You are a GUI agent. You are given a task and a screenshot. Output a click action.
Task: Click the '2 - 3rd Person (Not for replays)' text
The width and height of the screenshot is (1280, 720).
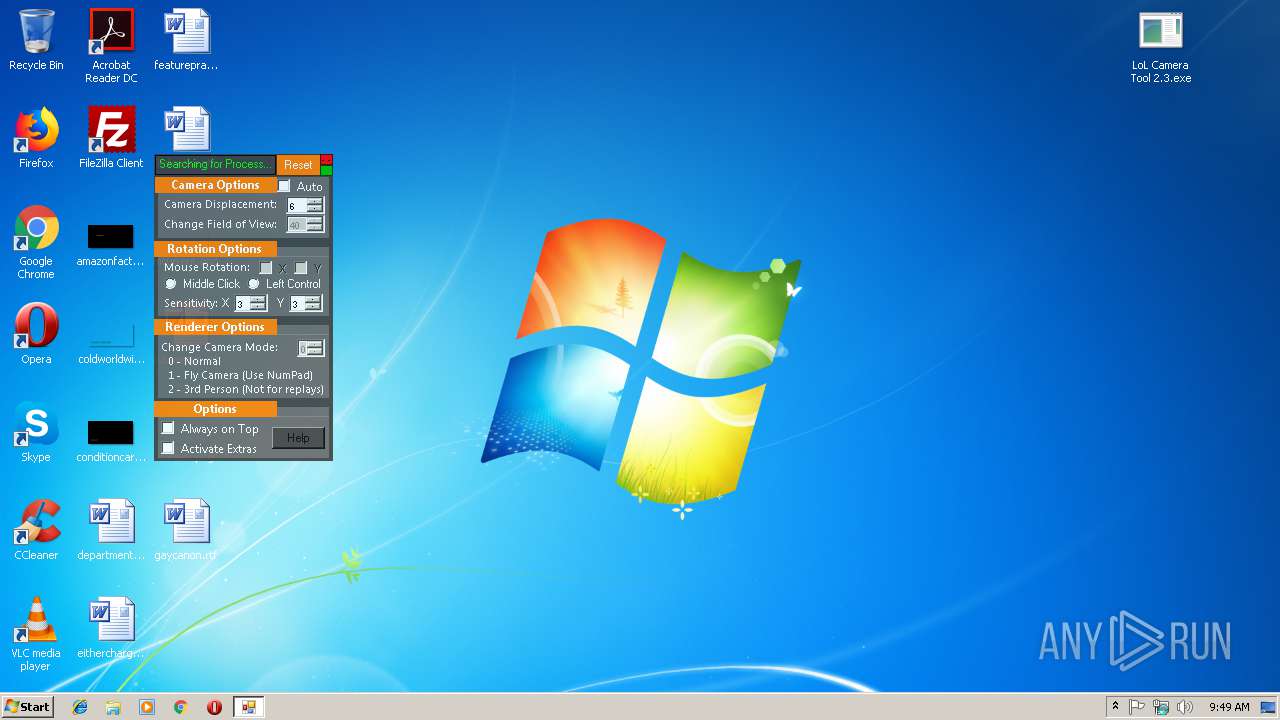(246, 389)
